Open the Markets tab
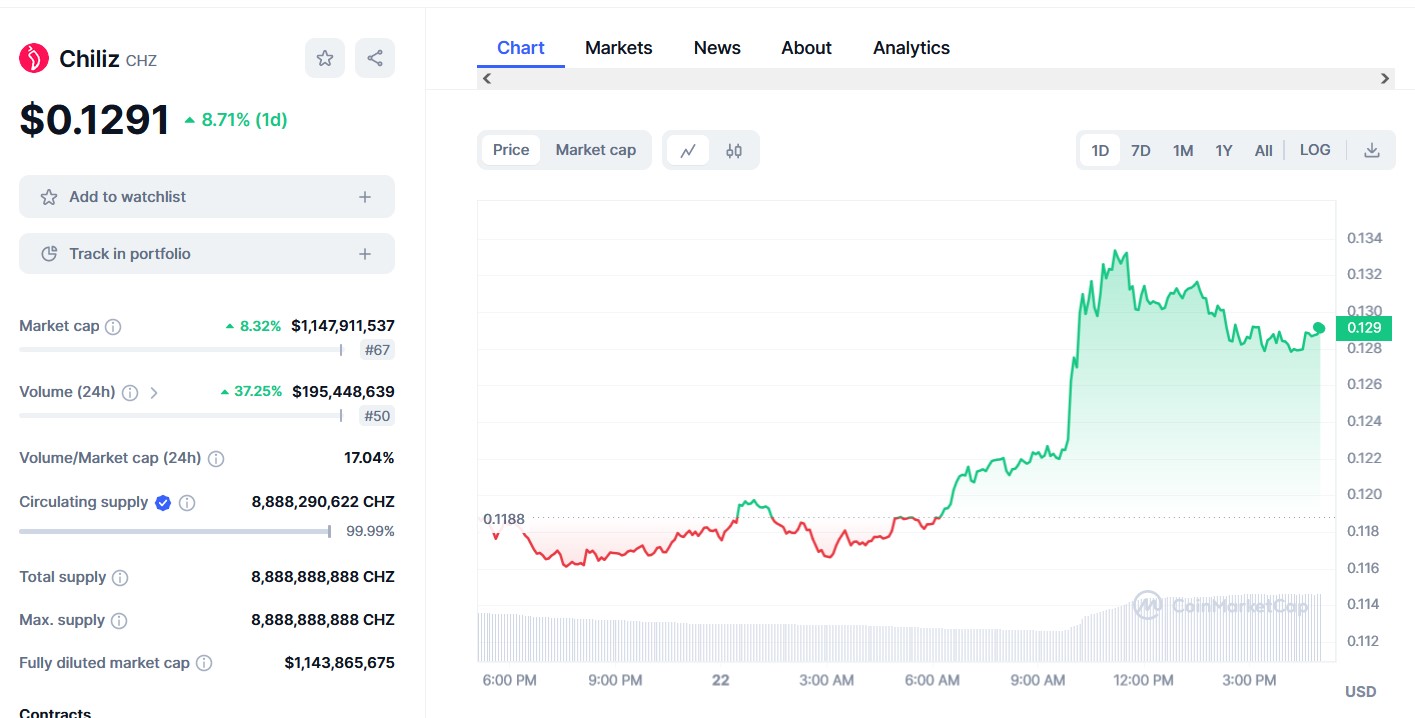This screenshot has height=718, width=1415. click(618, 48)
